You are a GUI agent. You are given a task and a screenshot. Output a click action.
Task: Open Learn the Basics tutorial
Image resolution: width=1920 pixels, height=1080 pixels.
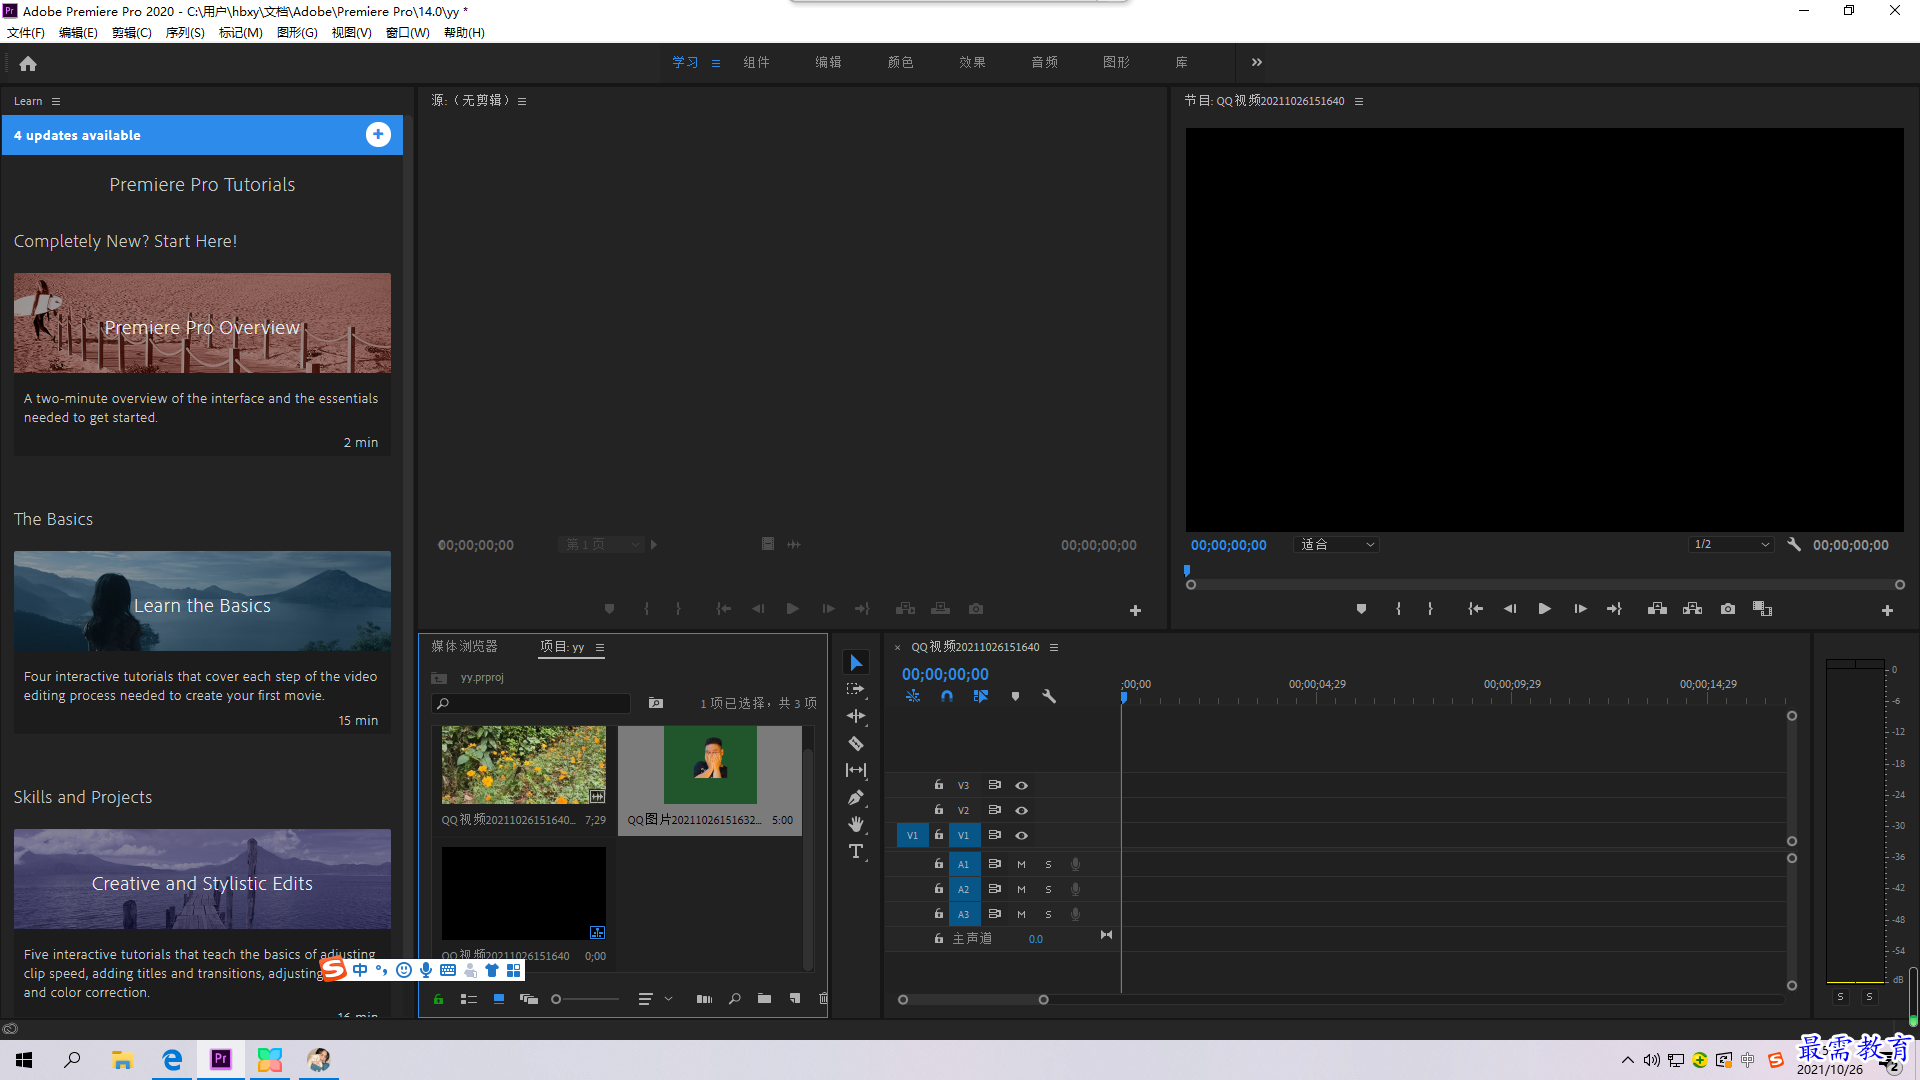click(x=202, y=601)
